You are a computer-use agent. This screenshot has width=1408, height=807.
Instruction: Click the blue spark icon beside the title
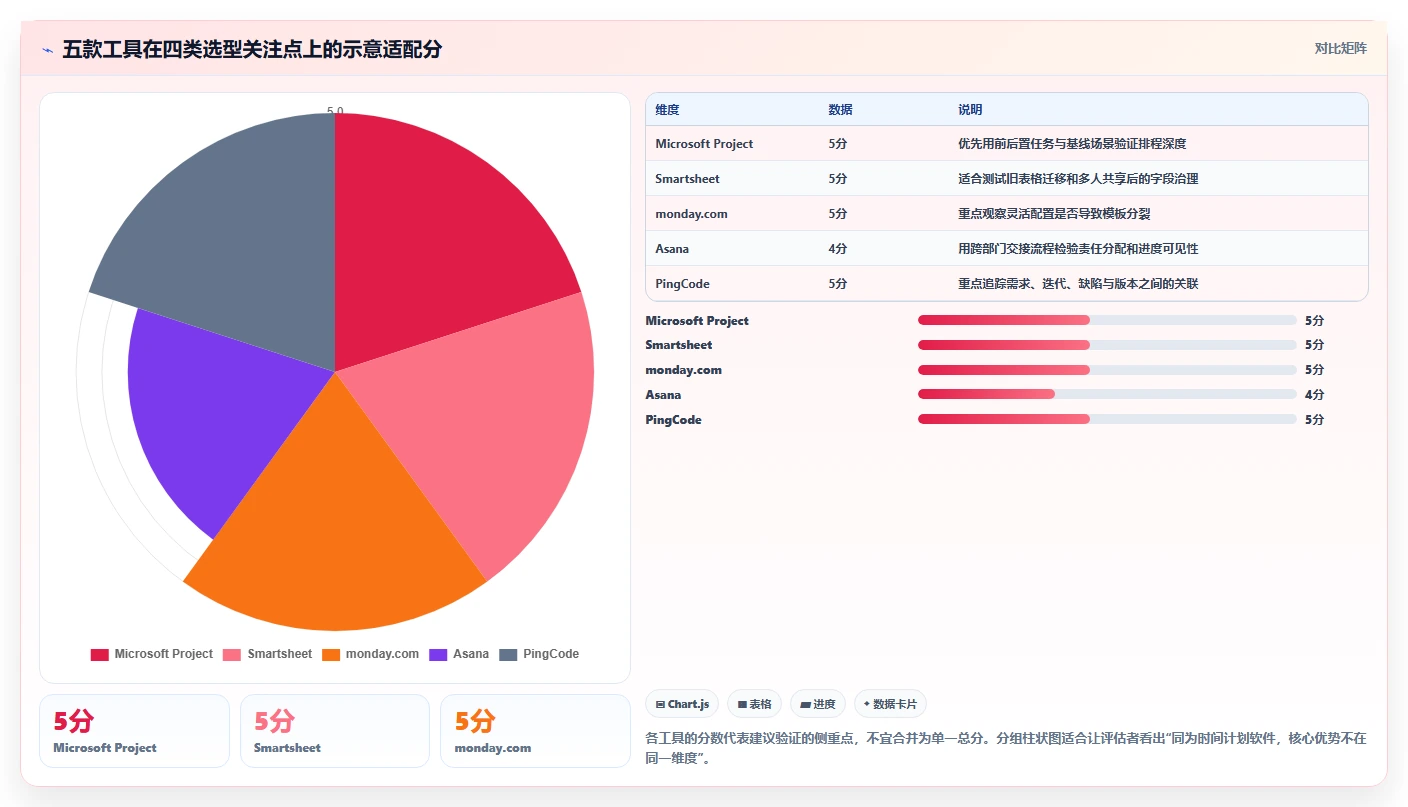(47, 50)
